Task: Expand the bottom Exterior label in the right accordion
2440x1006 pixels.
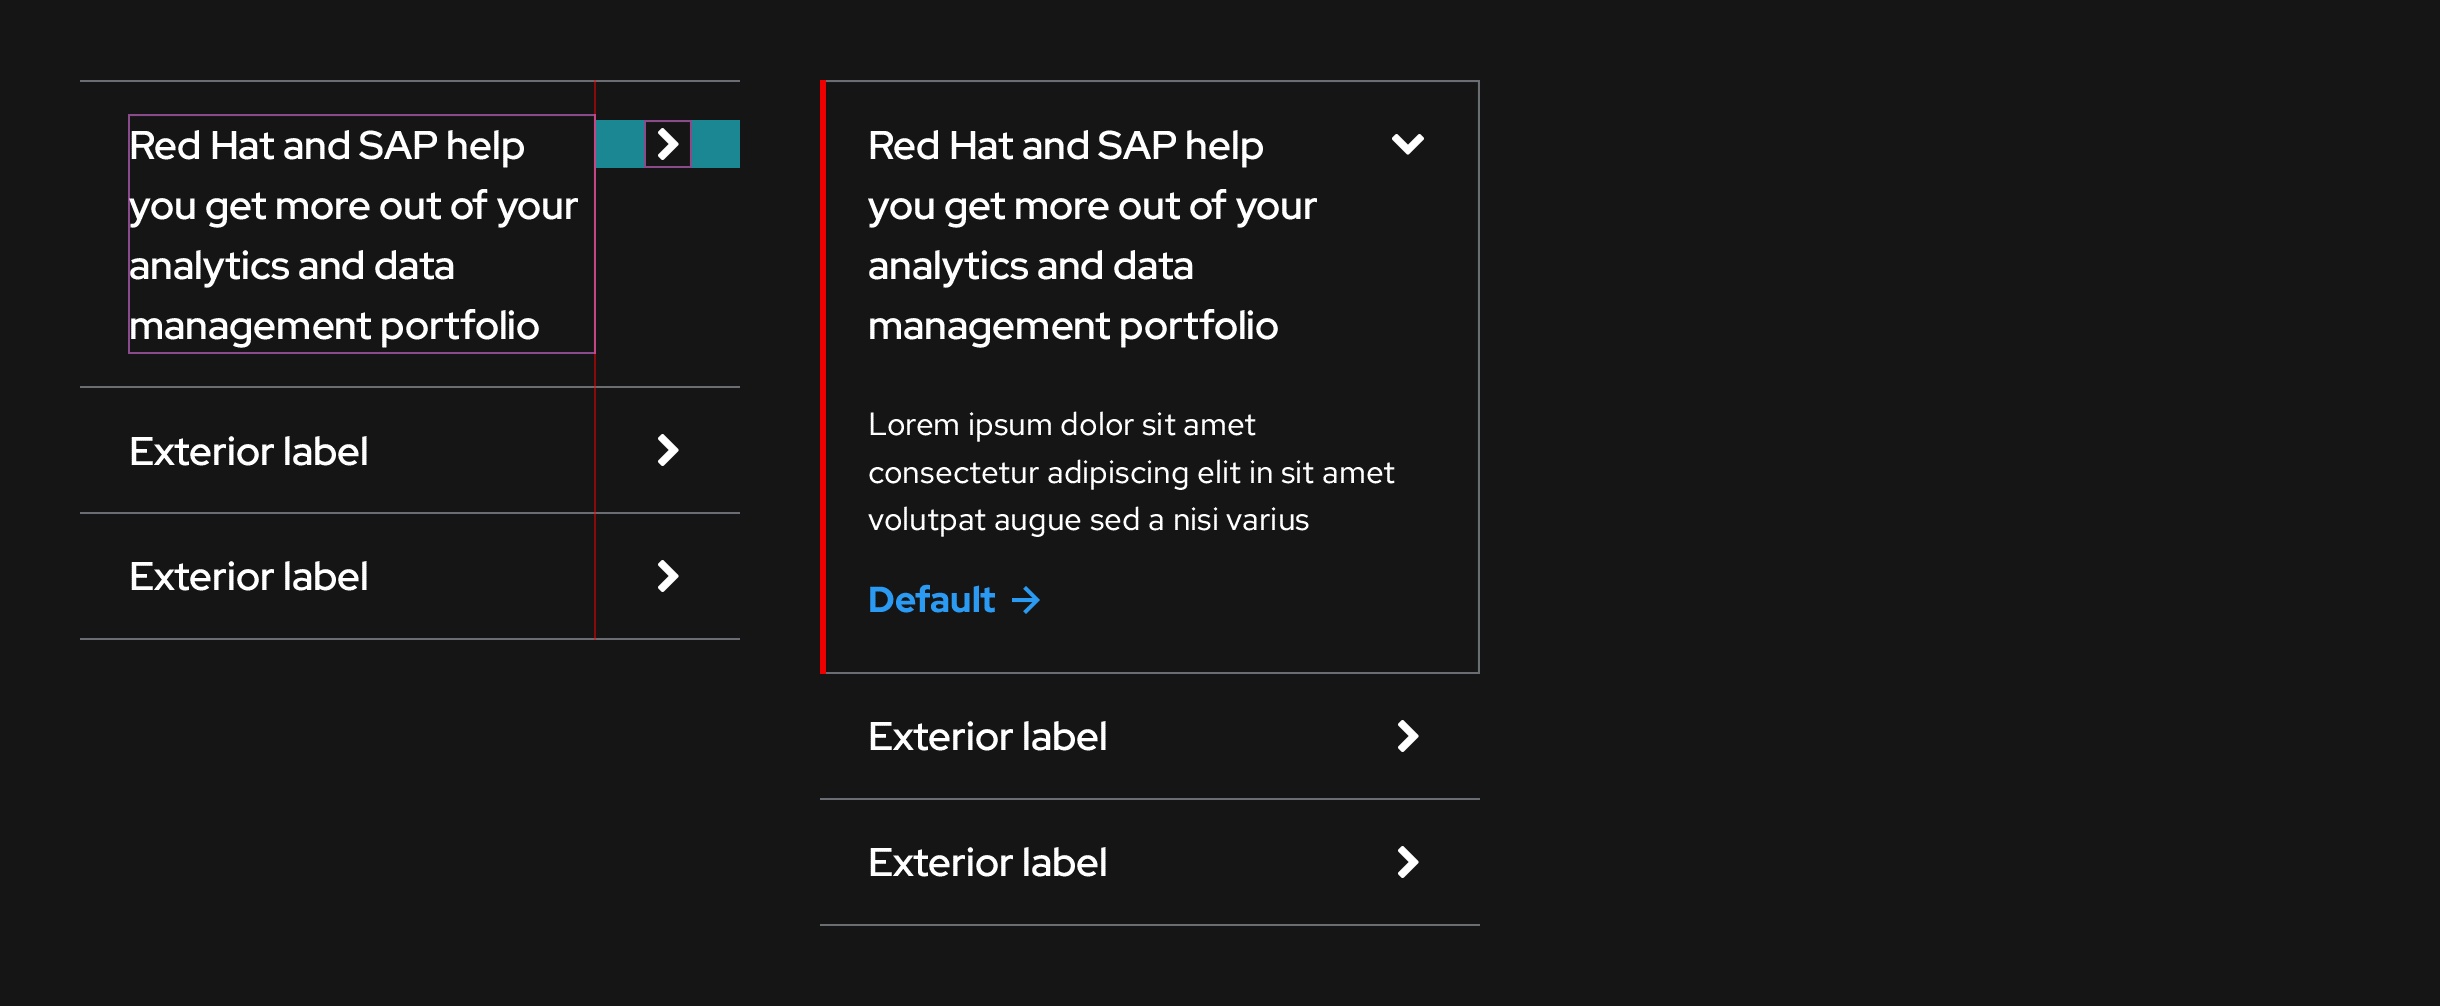Action: [x=987, y=863]
